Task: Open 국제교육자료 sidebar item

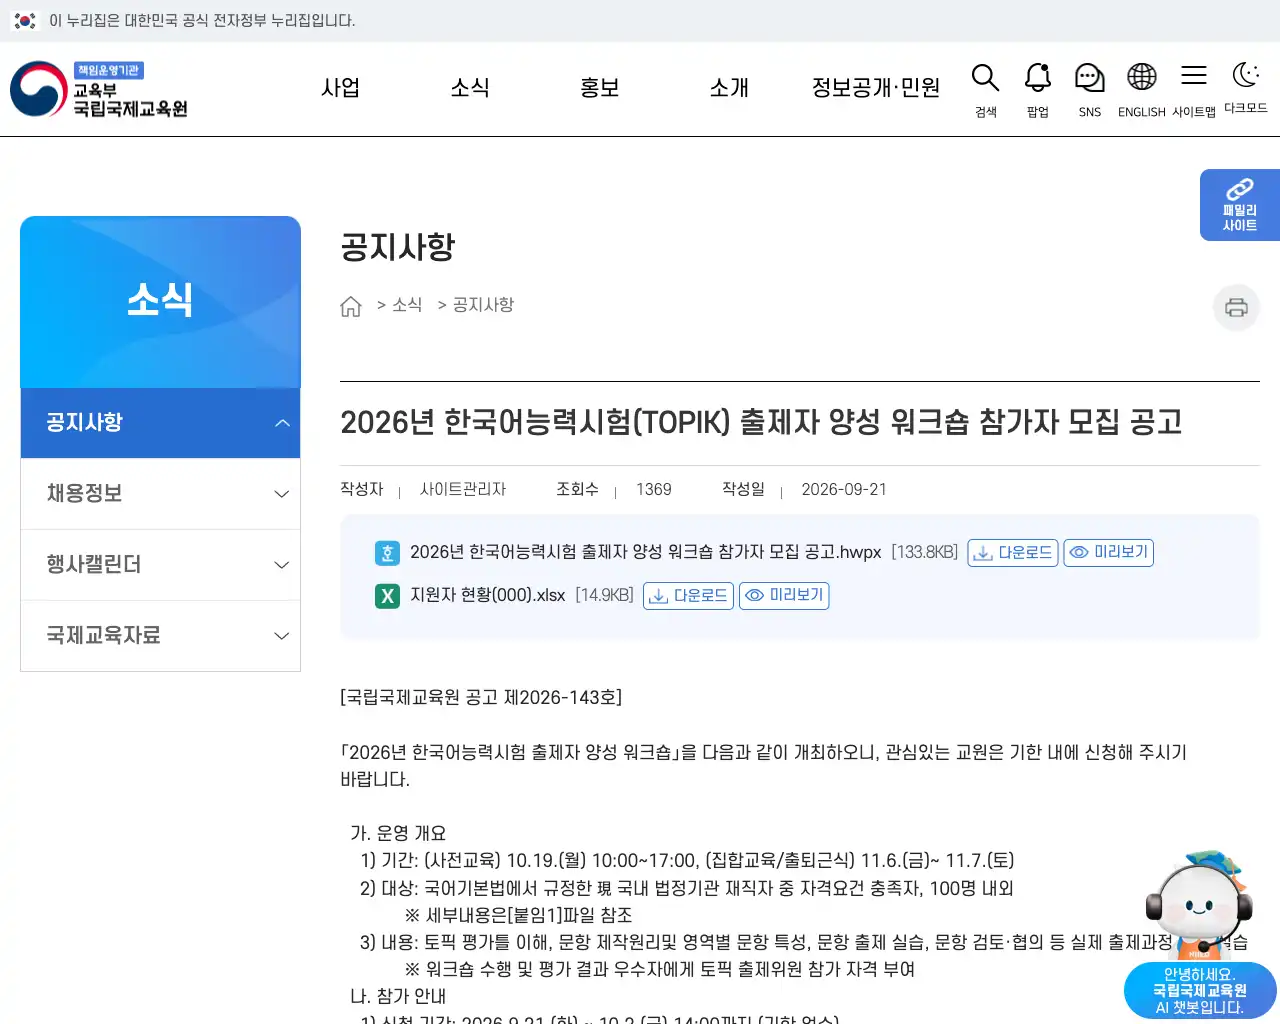Action: pyautogui.click(x=160, y=636)
